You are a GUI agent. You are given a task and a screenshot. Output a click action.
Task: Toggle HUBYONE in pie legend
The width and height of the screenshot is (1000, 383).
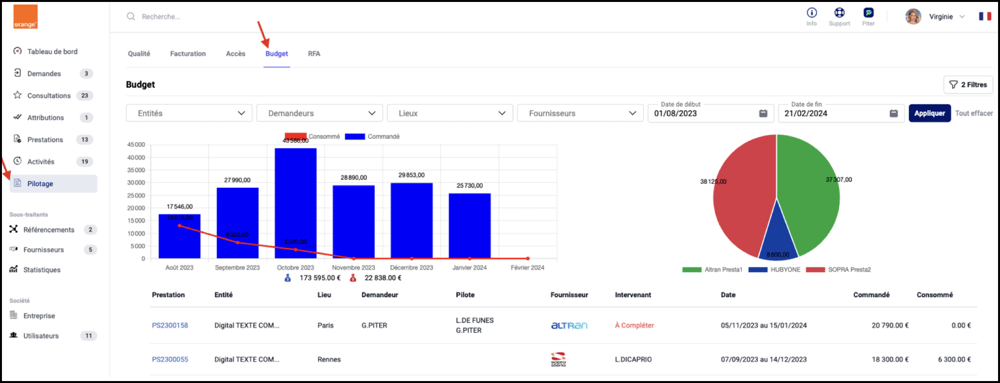(x=774, y=270)
